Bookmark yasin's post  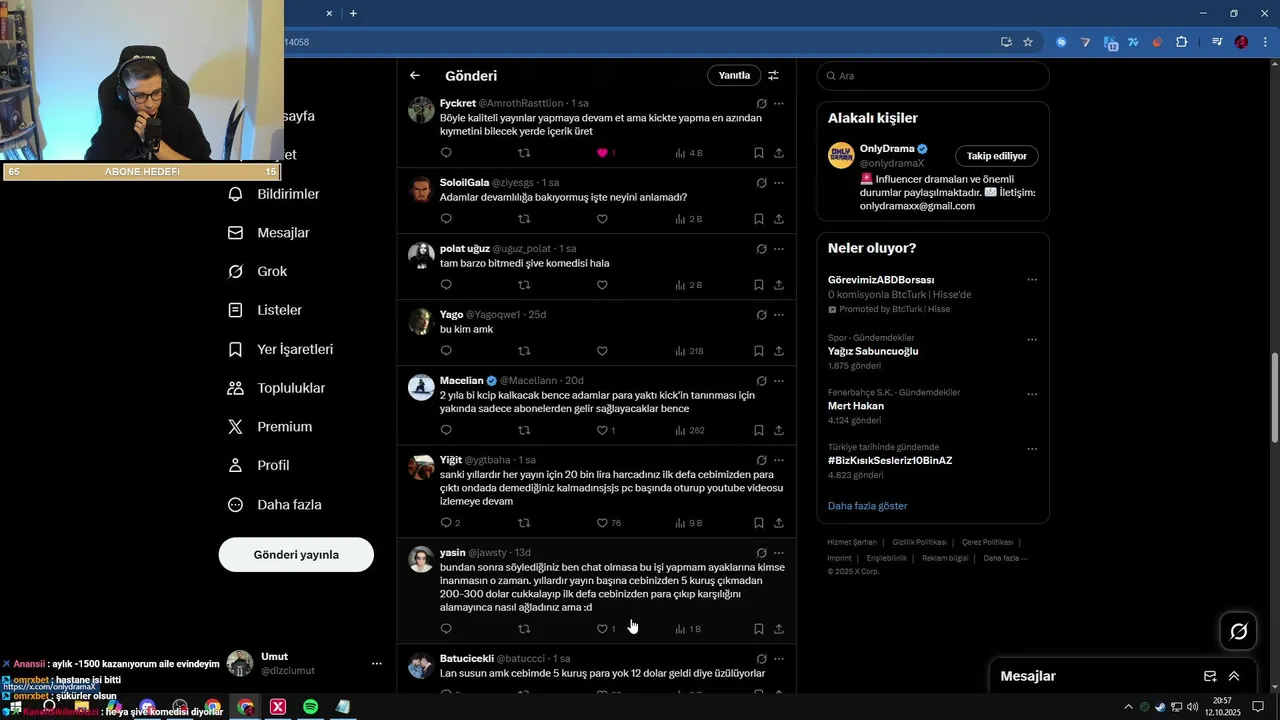[759, 629]
